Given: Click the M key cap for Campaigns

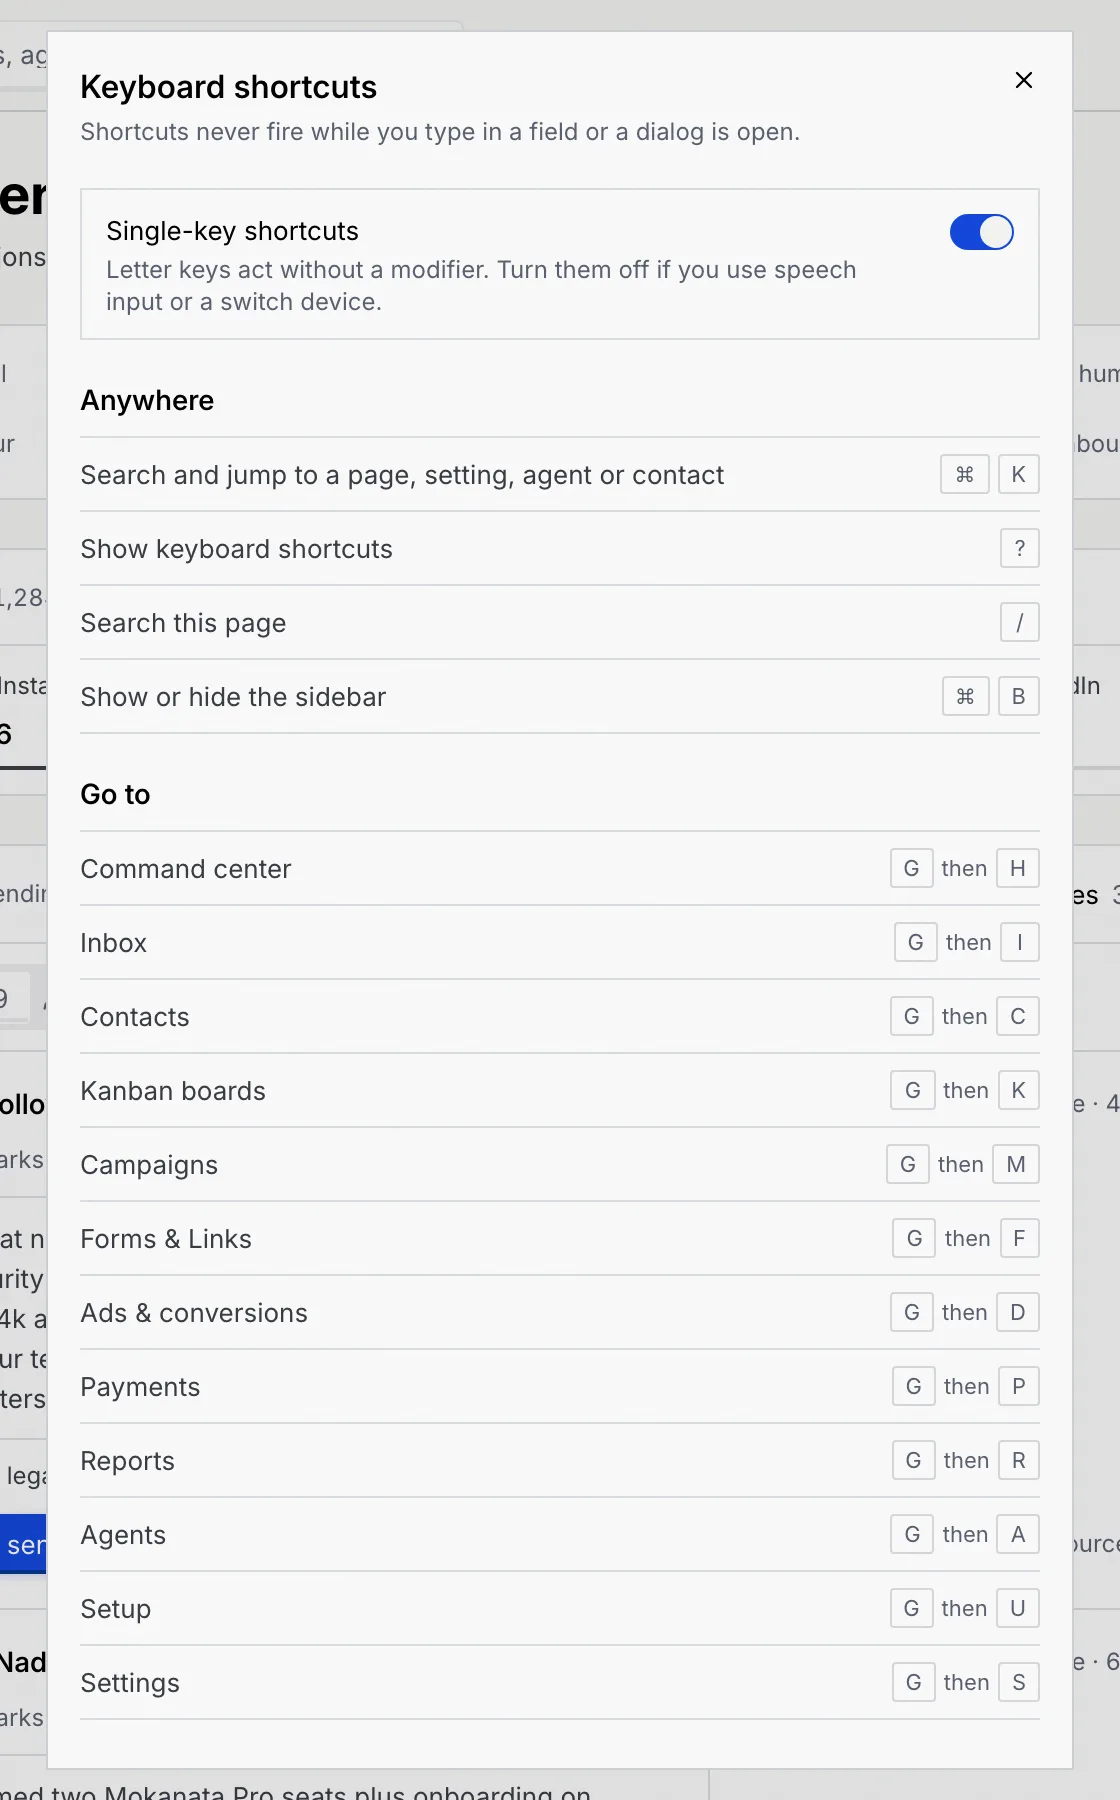Looking at the screenshot, I should pos(1015,1164).
